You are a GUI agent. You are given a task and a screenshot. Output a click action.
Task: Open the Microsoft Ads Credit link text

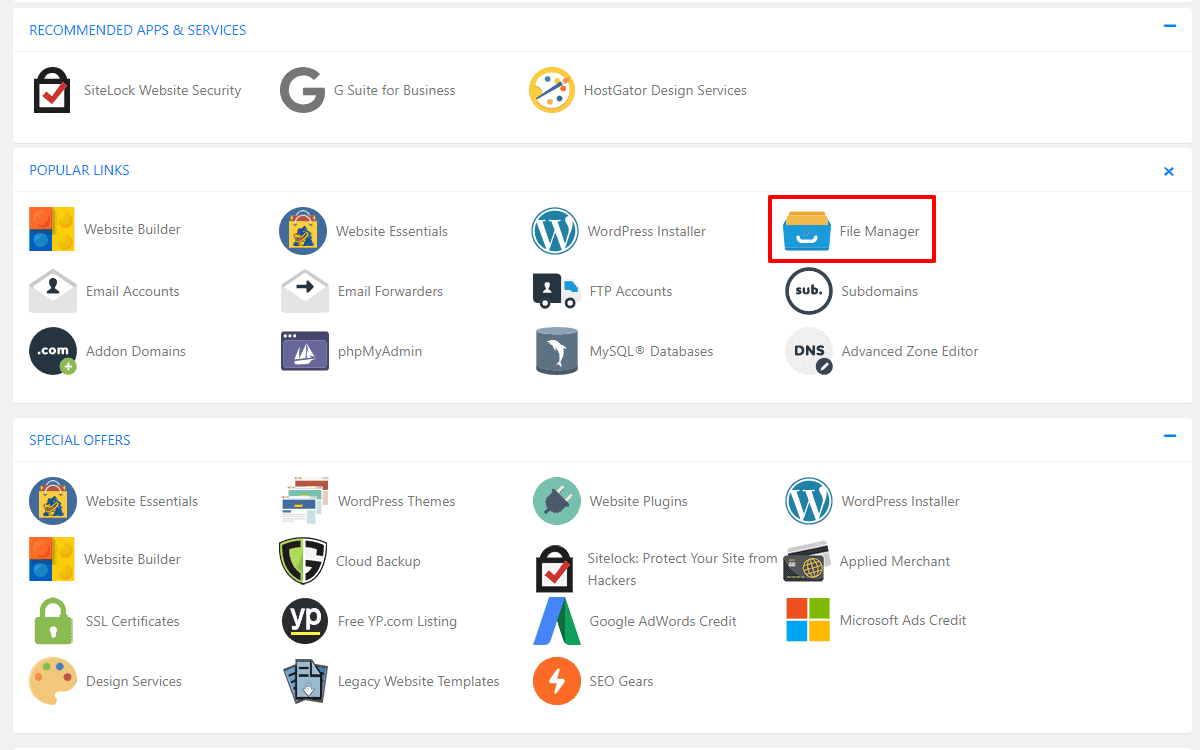903,620
